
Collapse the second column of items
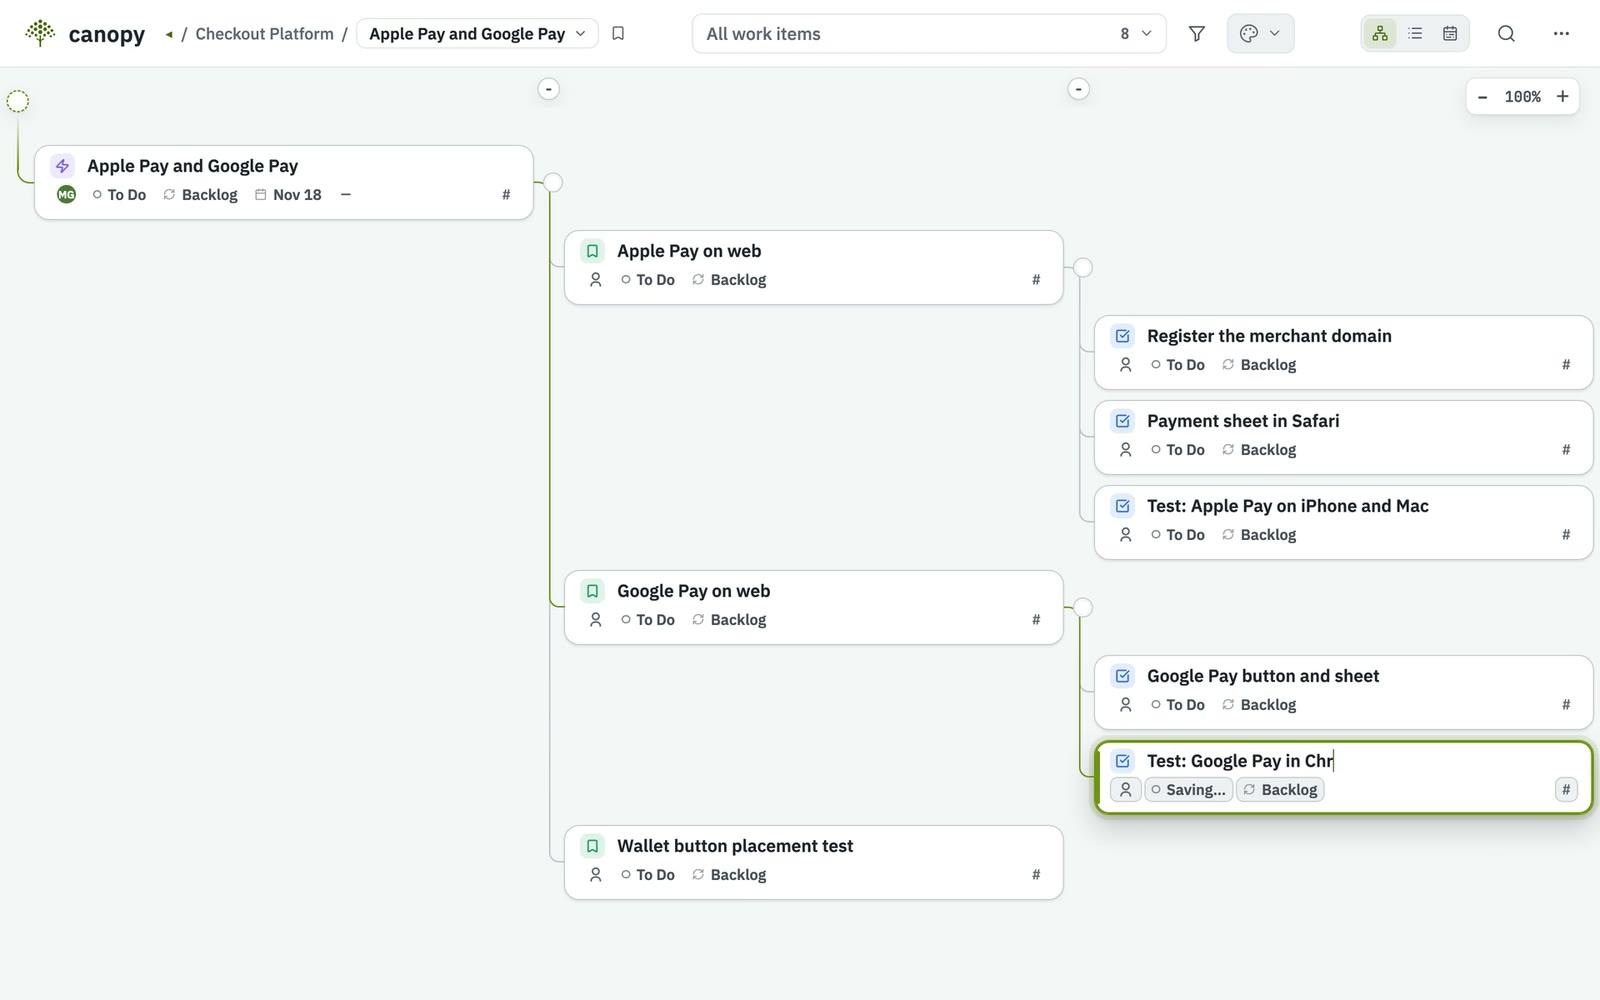click(x=548, y=89)
